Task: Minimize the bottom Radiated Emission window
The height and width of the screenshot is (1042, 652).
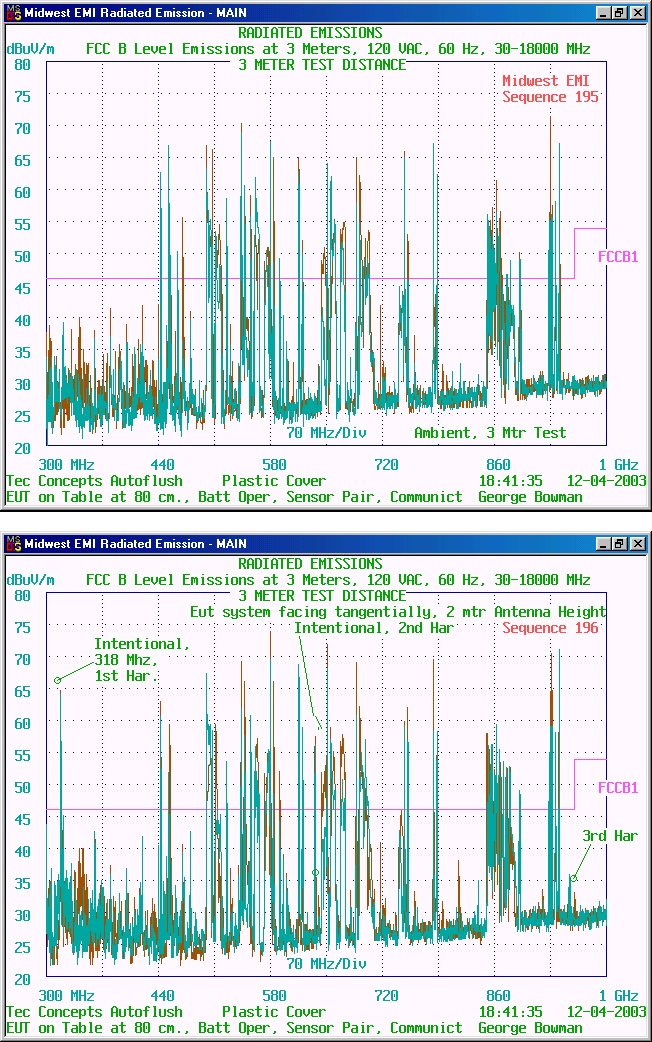Action: 602,544
